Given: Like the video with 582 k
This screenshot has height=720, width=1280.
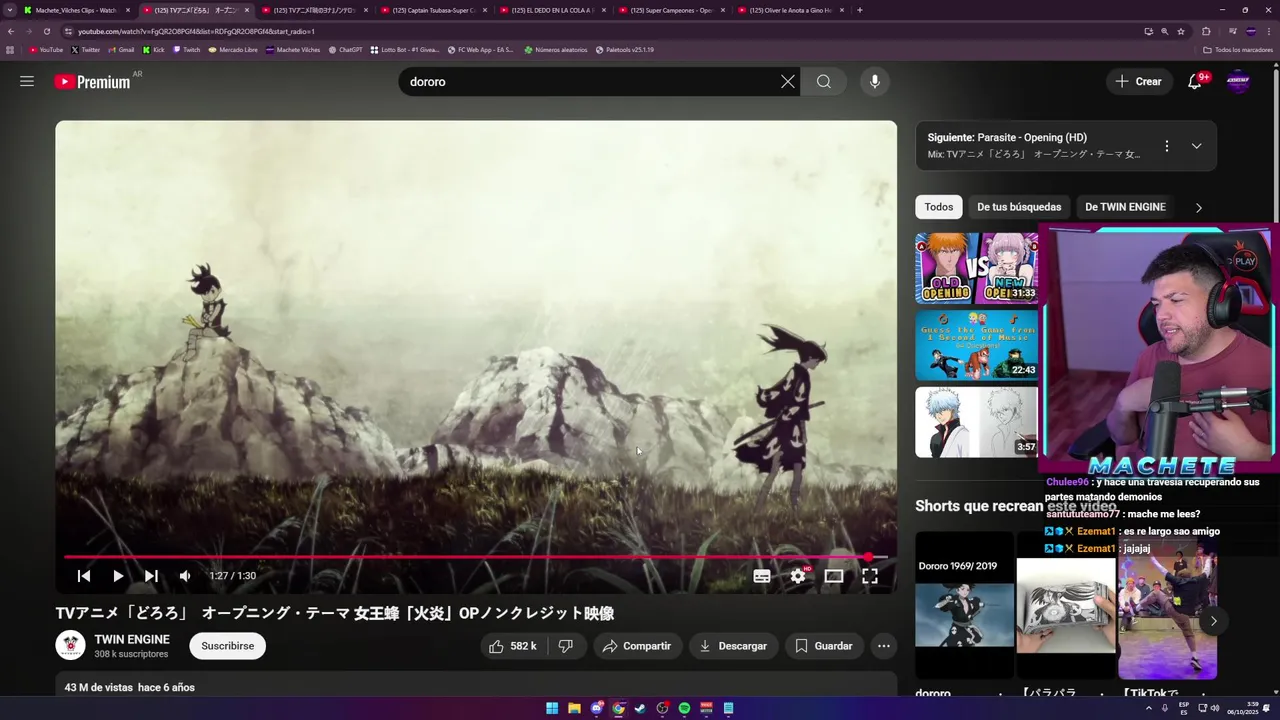Looking at the screenshot, I should coord(512,646).
